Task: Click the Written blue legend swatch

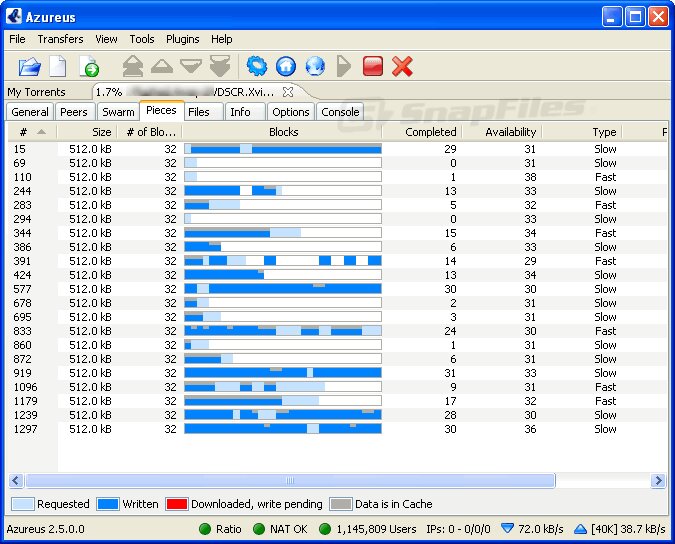Action: pos(108,504)
